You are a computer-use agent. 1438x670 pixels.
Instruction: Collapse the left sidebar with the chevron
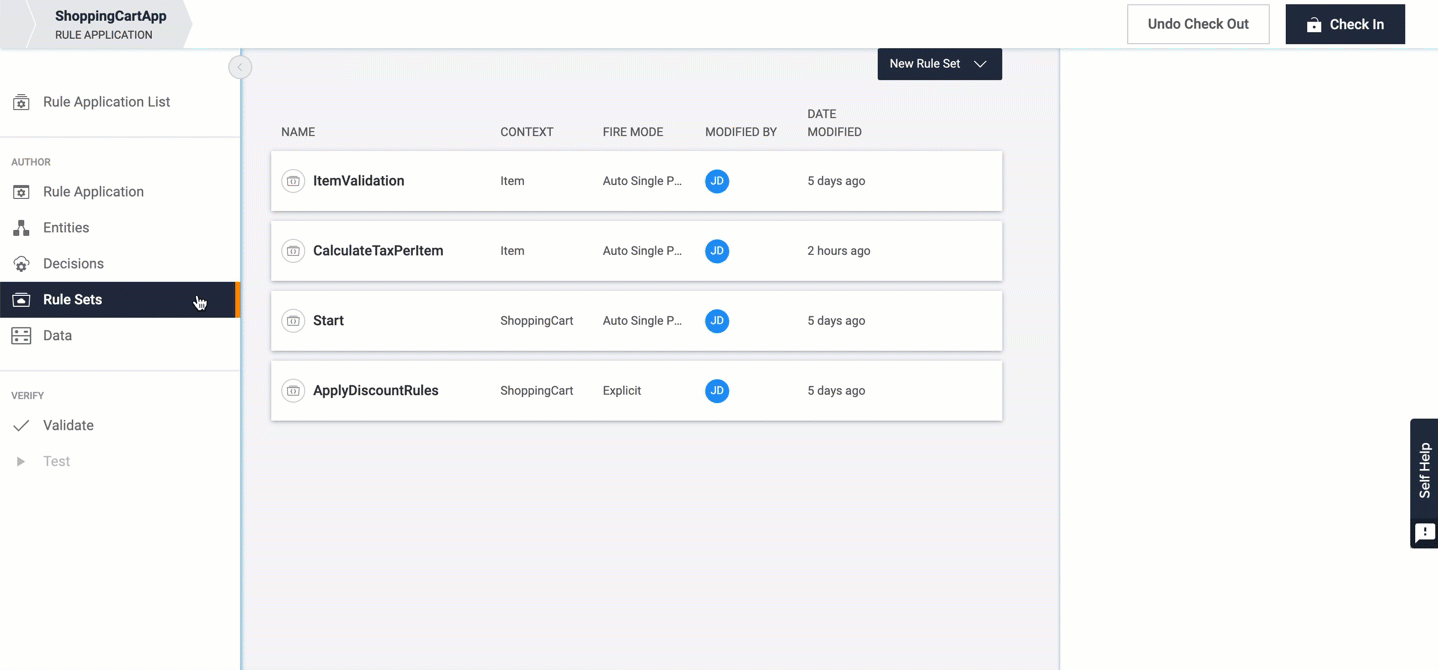pos(240,67)
